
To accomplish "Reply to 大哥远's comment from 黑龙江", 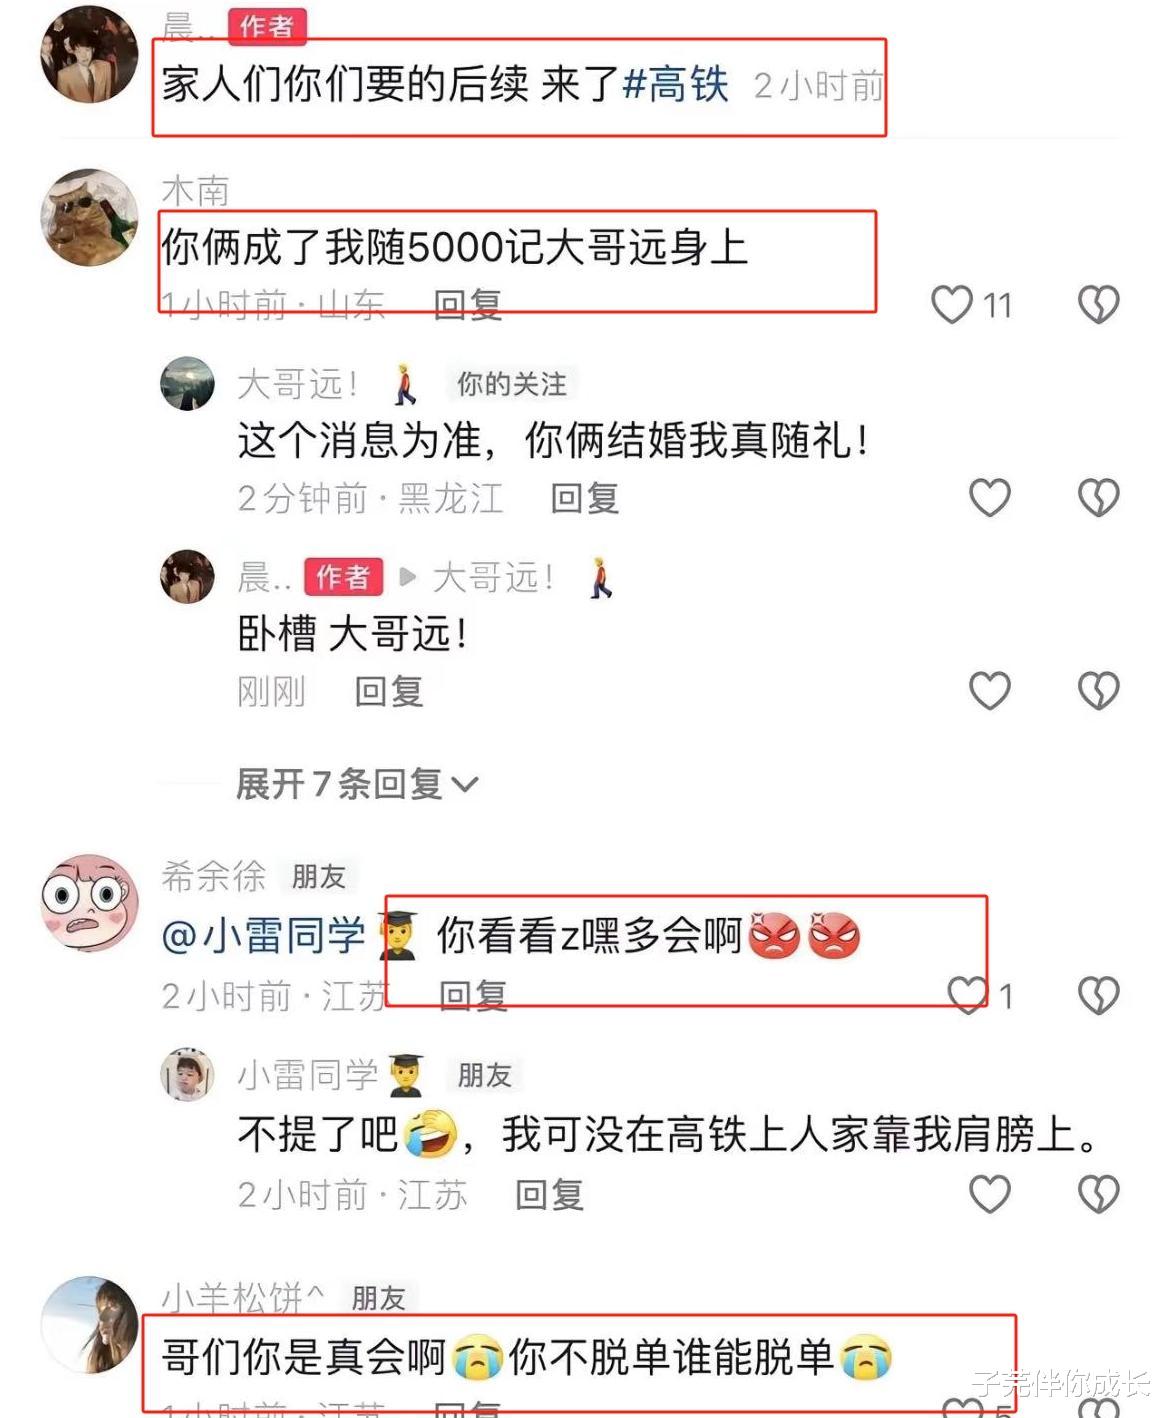I will 585,498.
